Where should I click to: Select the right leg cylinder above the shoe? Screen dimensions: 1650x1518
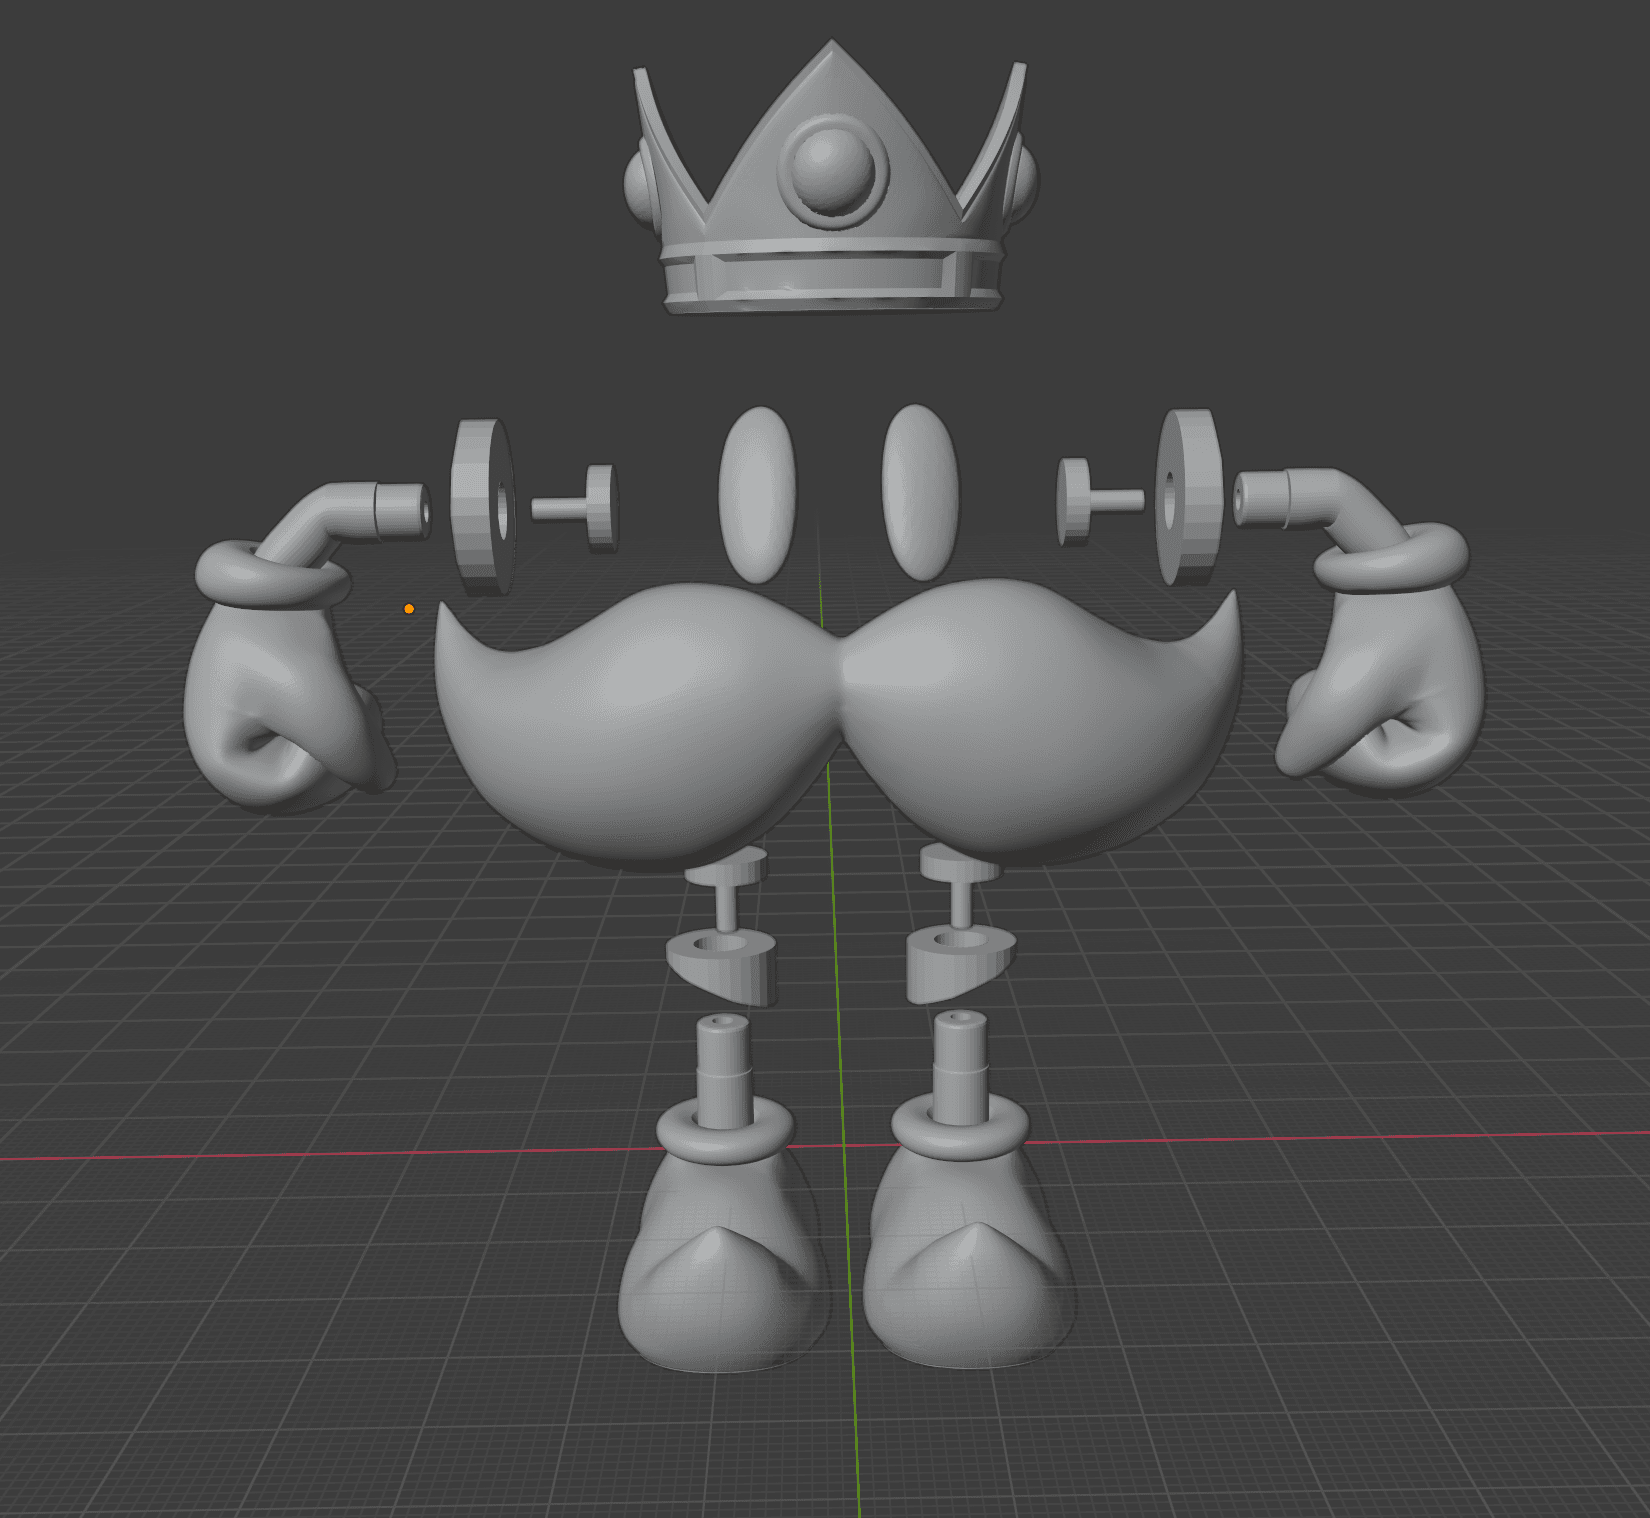click(x=960, y=1065)
